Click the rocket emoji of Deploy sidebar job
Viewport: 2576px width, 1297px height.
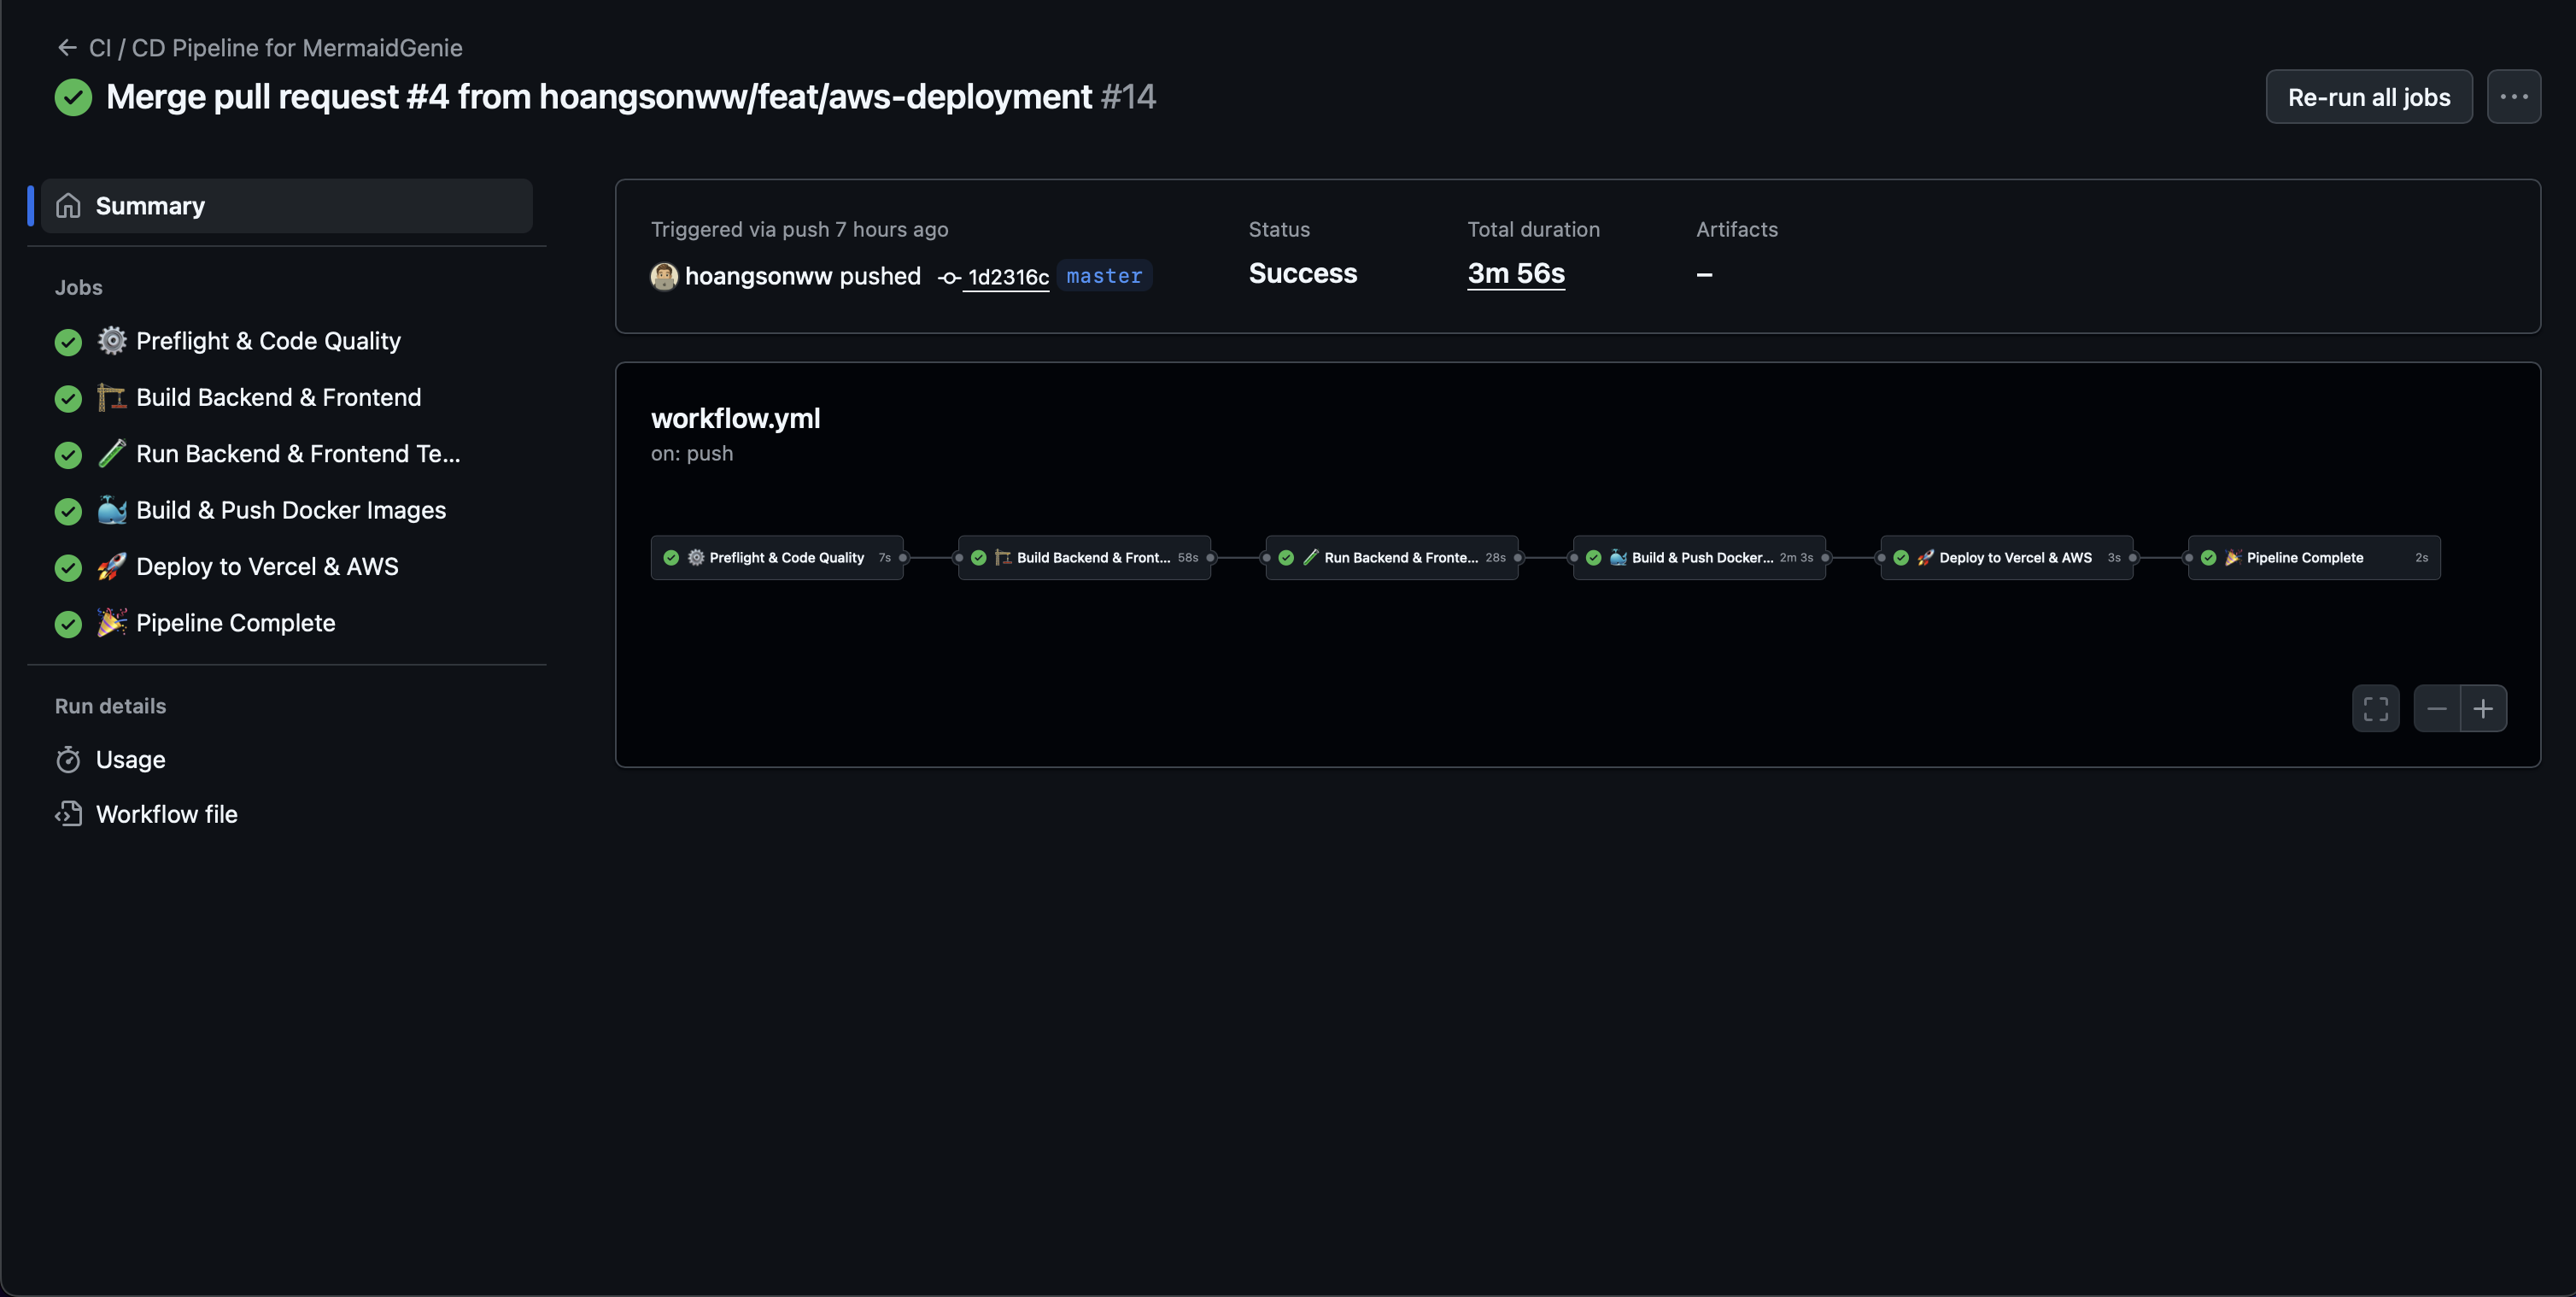112,566
